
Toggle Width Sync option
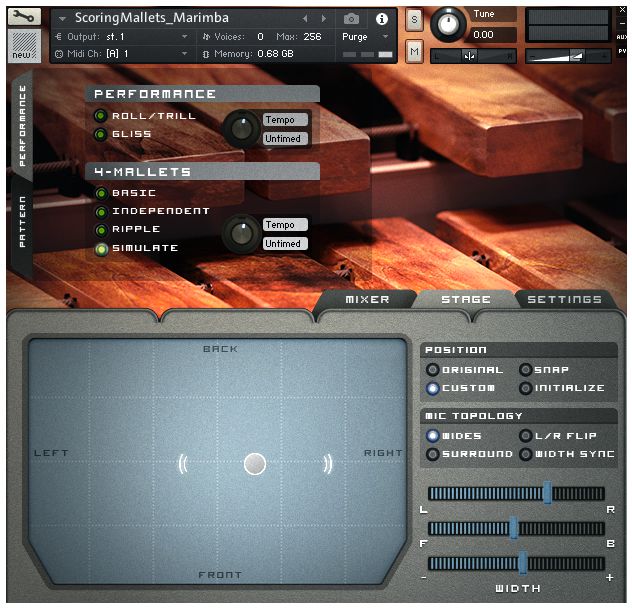[525, 454]
